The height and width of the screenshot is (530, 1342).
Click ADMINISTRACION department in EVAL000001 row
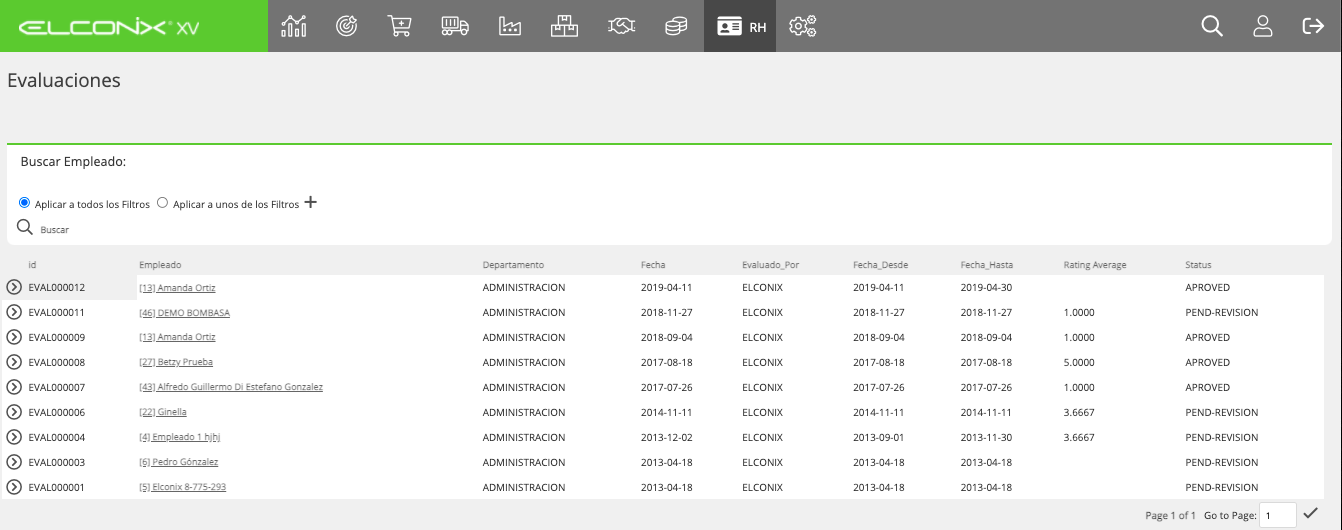pyautogui.click(x=523, y=488)
